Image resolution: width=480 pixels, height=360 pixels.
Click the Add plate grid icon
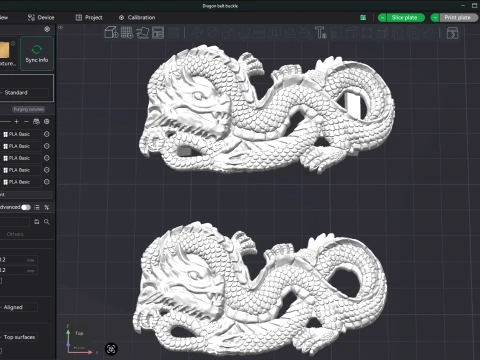[x=127, y=33]
